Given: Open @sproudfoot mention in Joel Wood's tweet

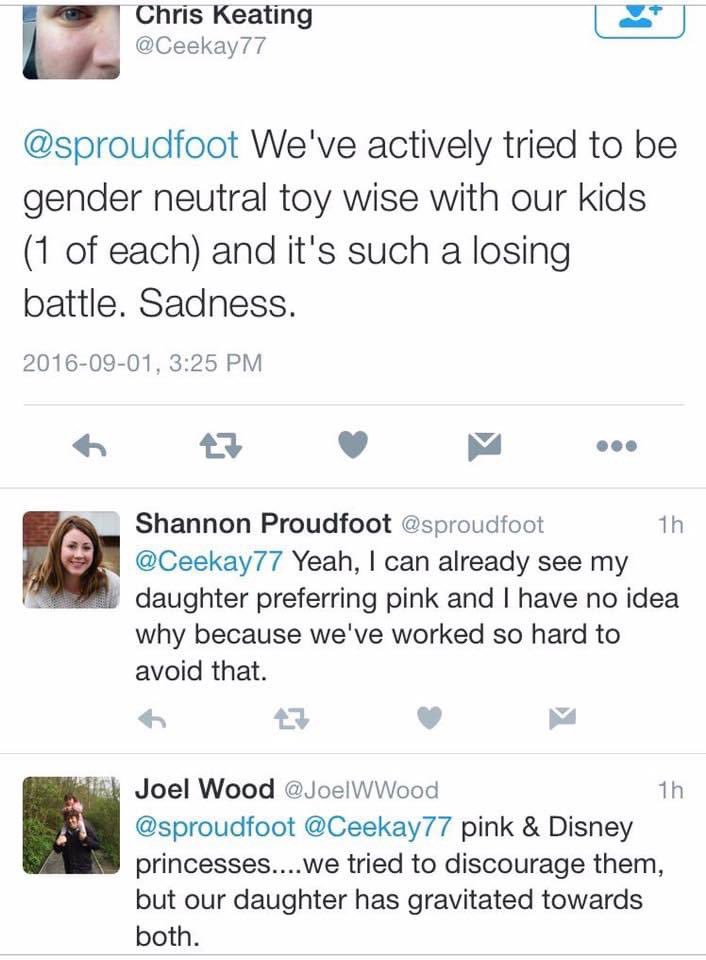Looking at the screenshot, I should coord(216,827).
